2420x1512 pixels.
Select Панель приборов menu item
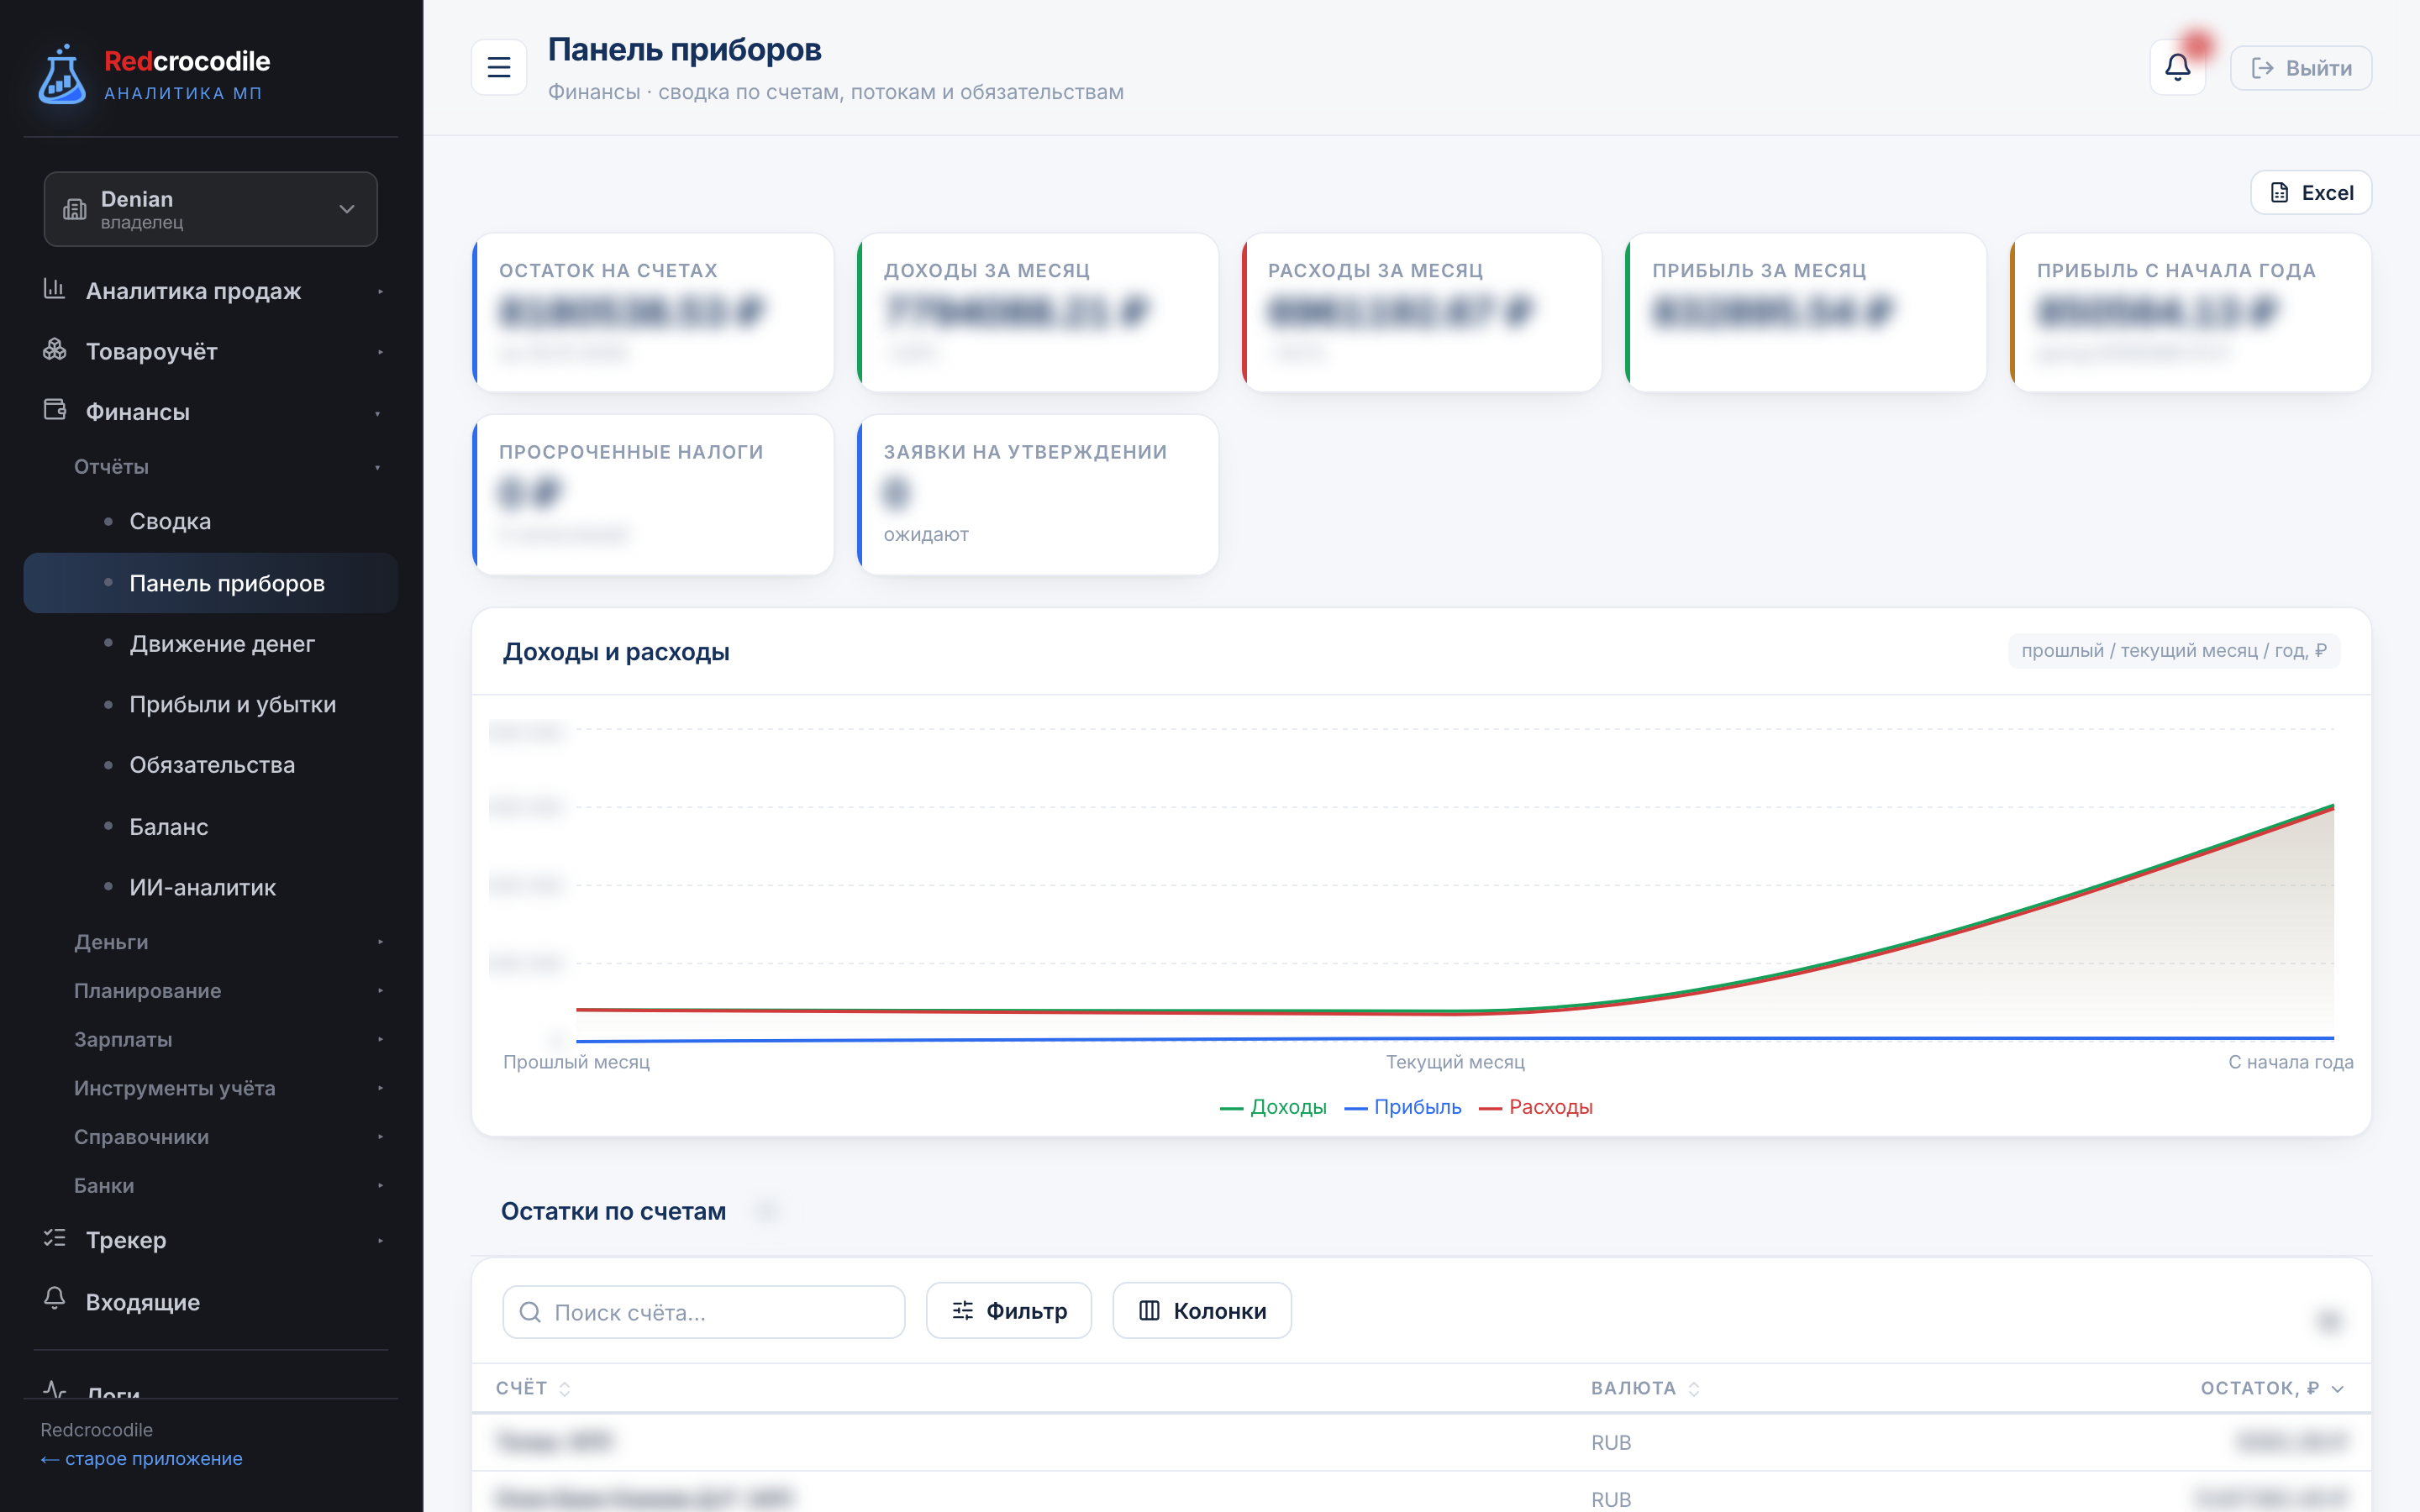211,583
